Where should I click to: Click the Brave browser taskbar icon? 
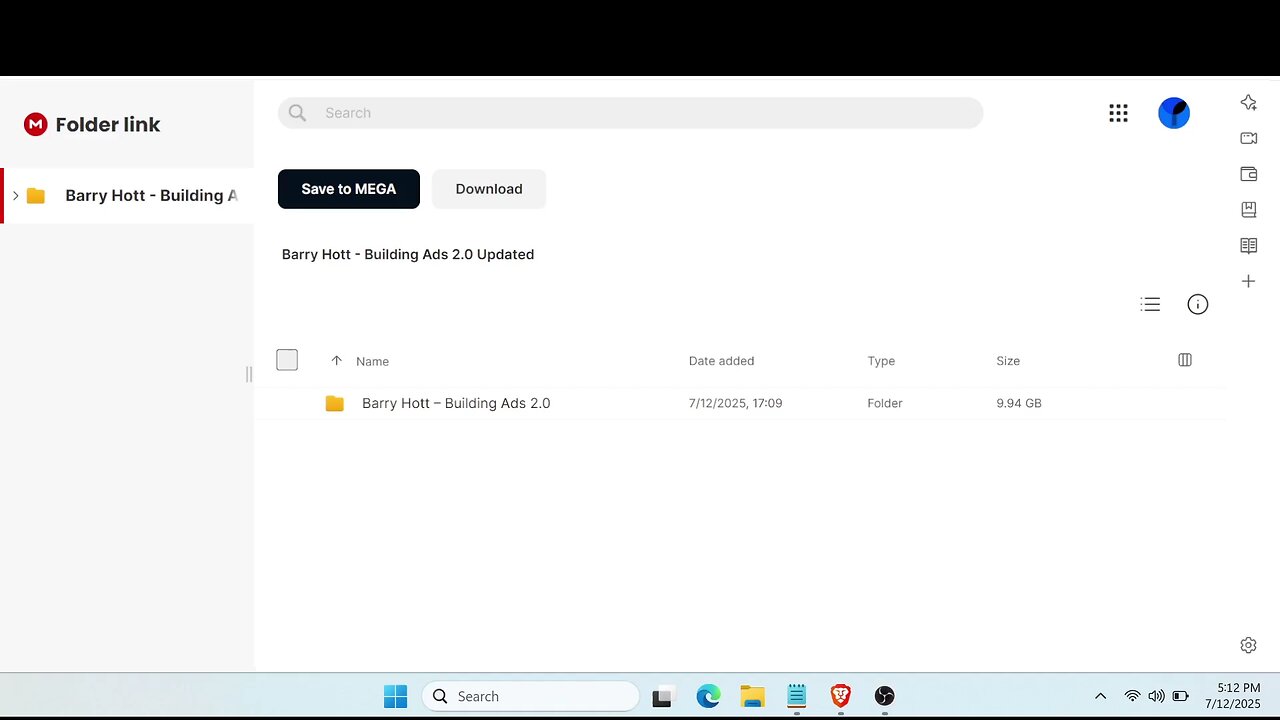coord(840,696)
